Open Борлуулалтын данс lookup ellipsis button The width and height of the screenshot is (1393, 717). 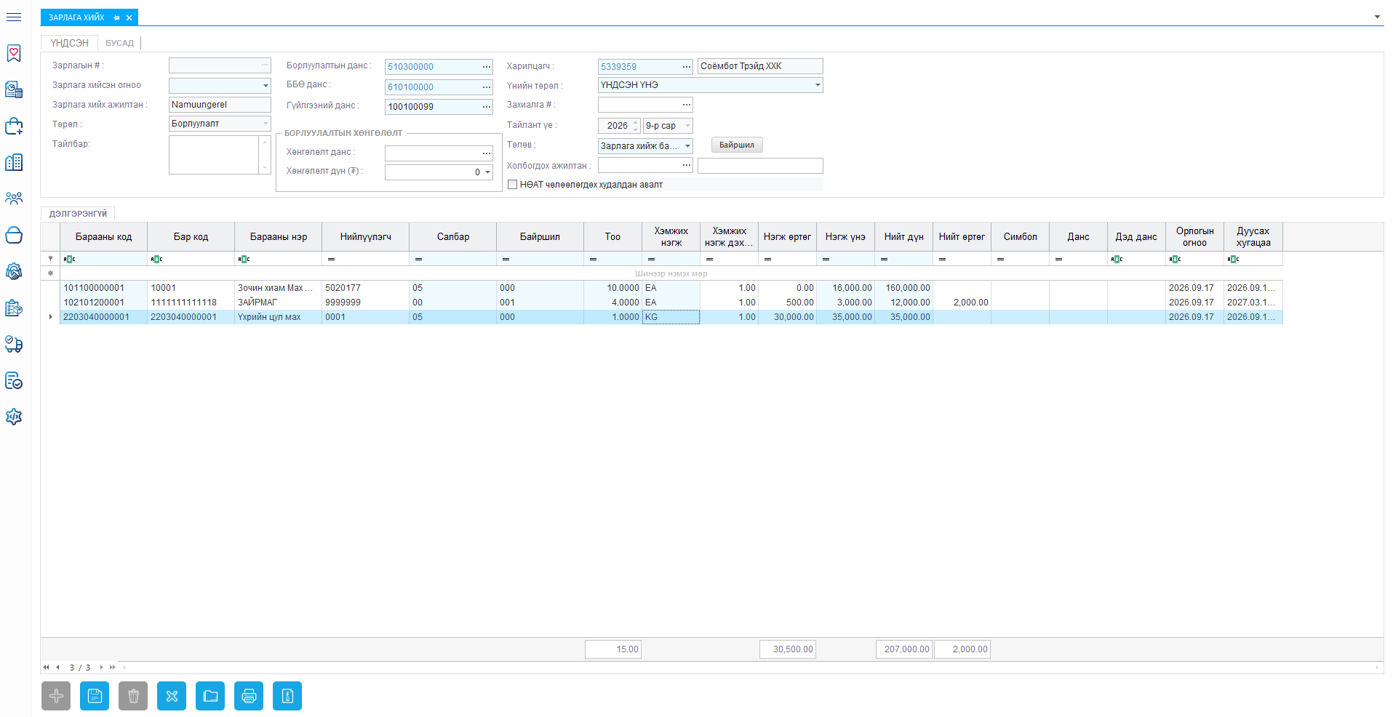(487, 67)
